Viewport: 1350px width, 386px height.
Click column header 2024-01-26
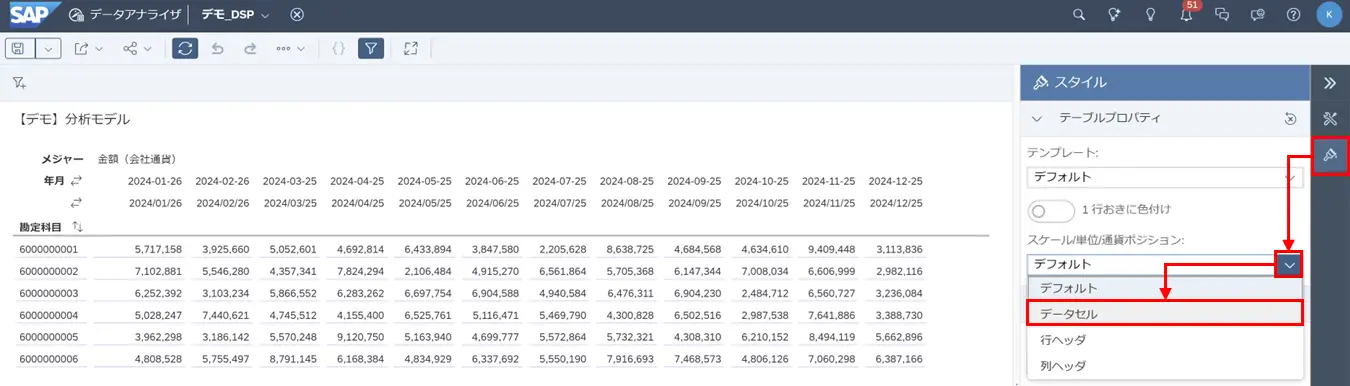[x=155, y=181]
